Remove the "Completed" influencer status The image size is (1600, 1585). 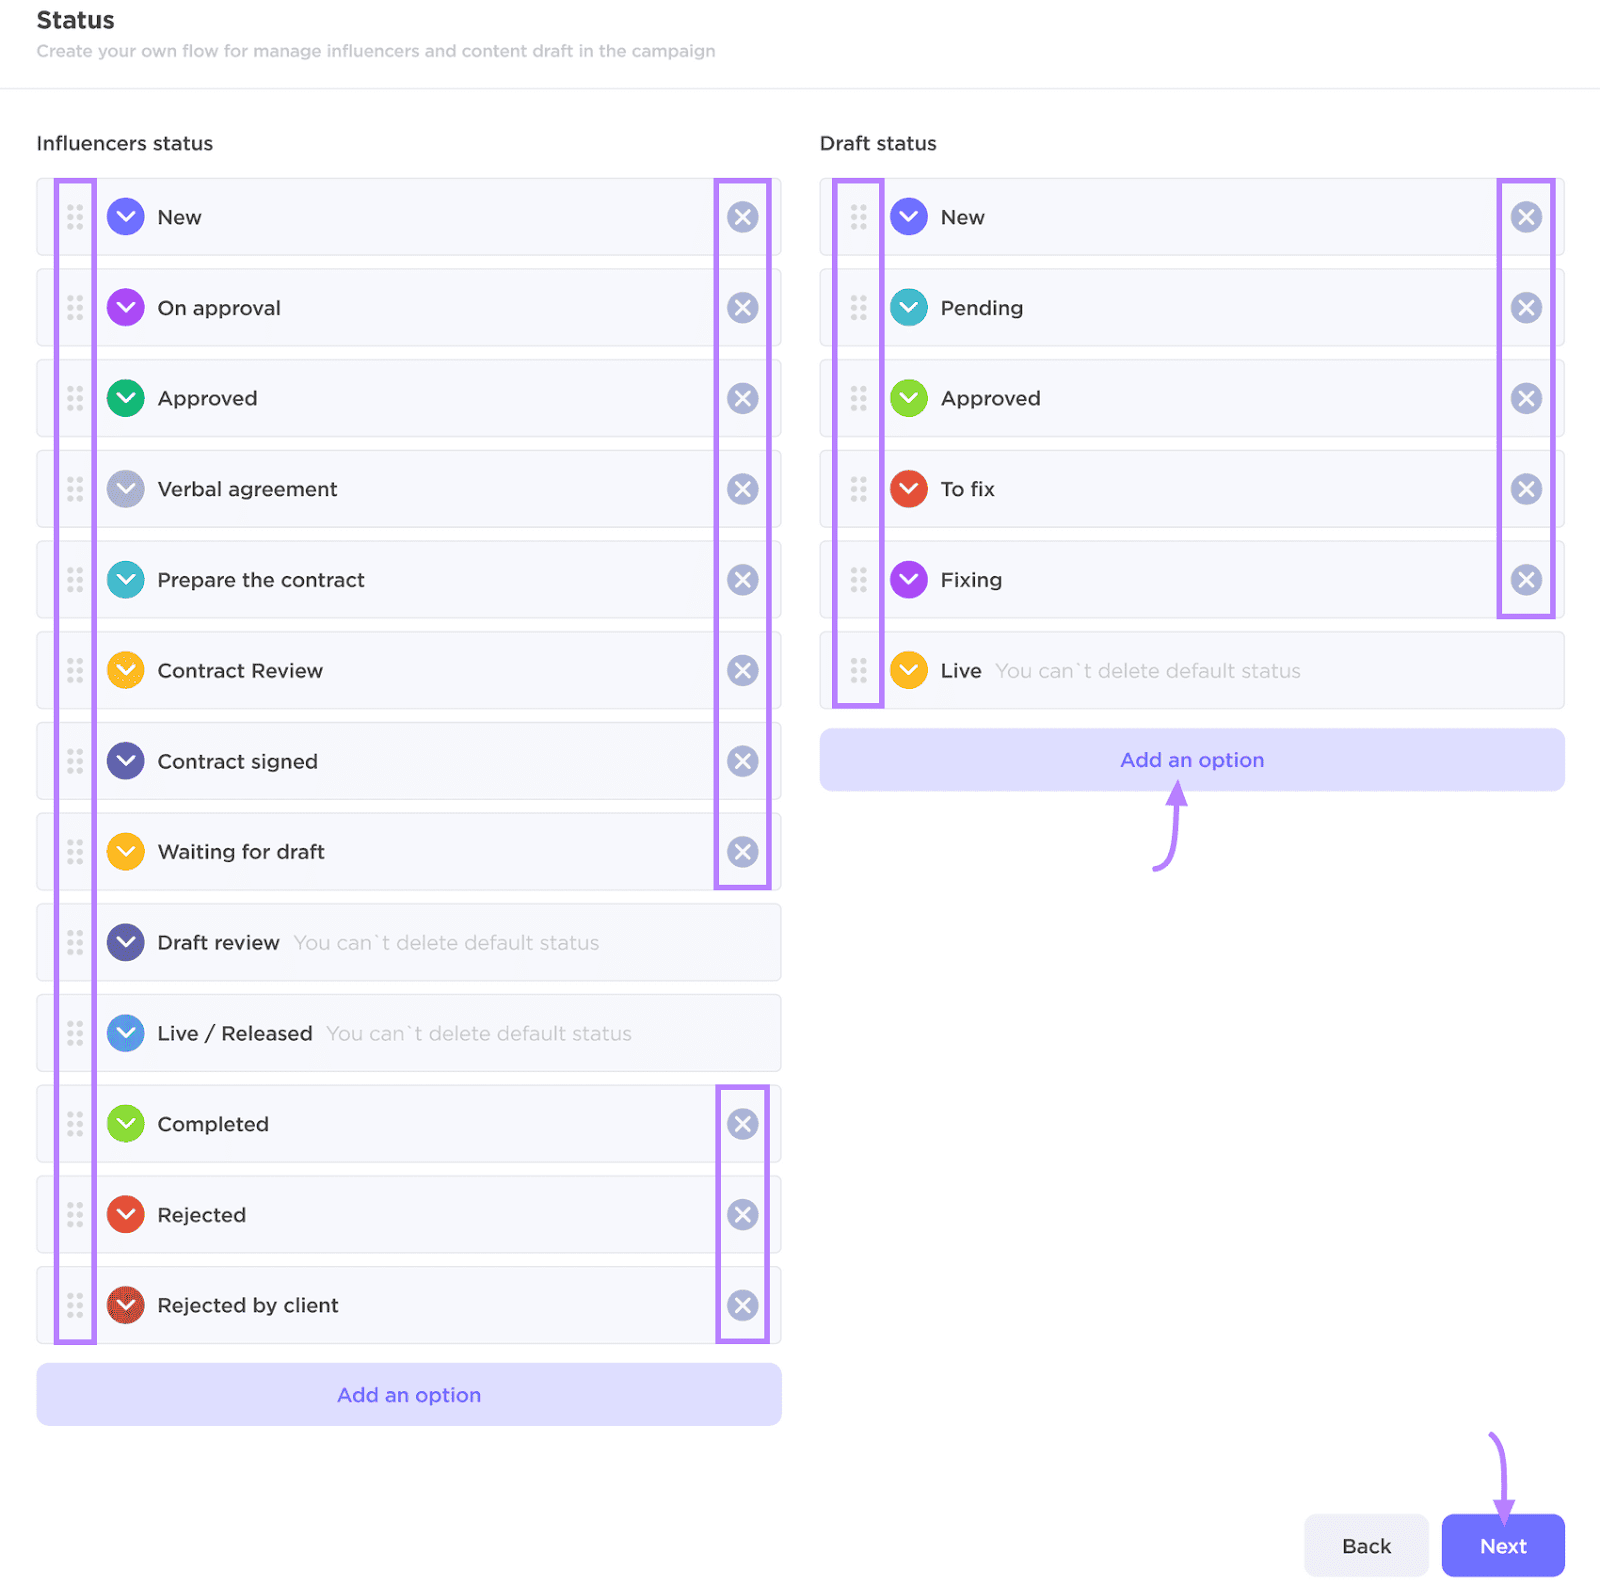coord(742,1124)
